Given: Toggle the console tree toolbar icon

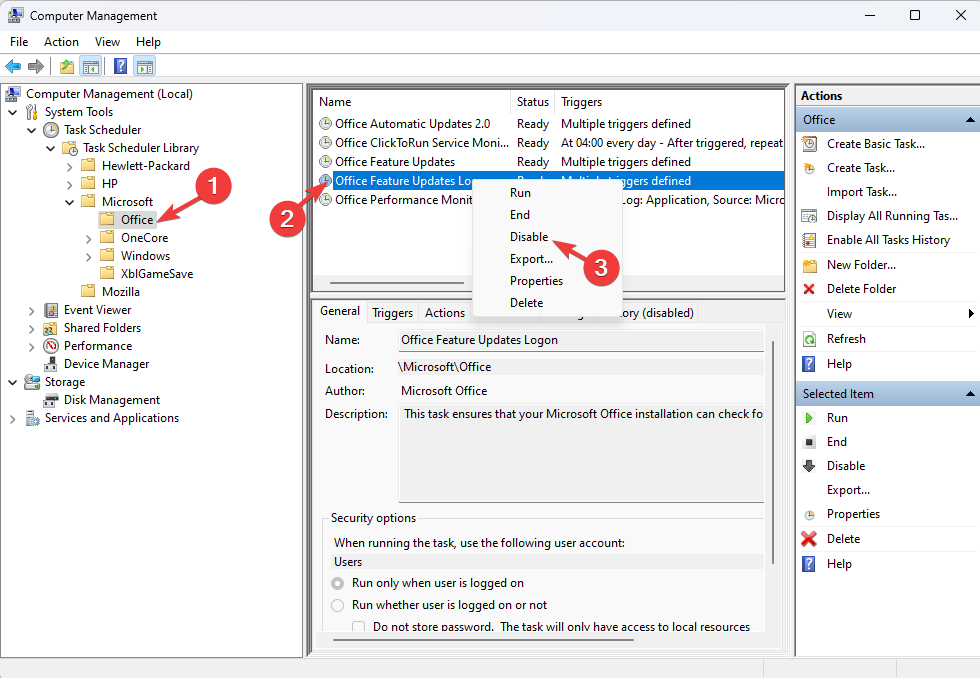Looking at the screenshot, I should [91, 66].
